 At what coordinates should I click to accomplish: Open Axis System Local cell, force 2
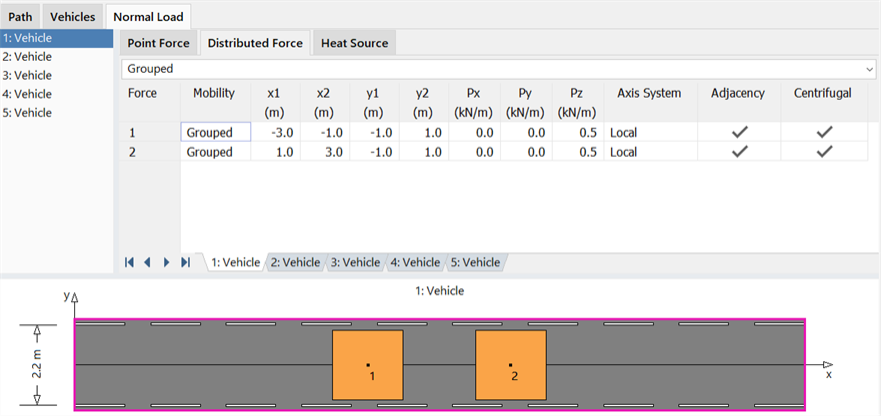click(x=651, y=152)
